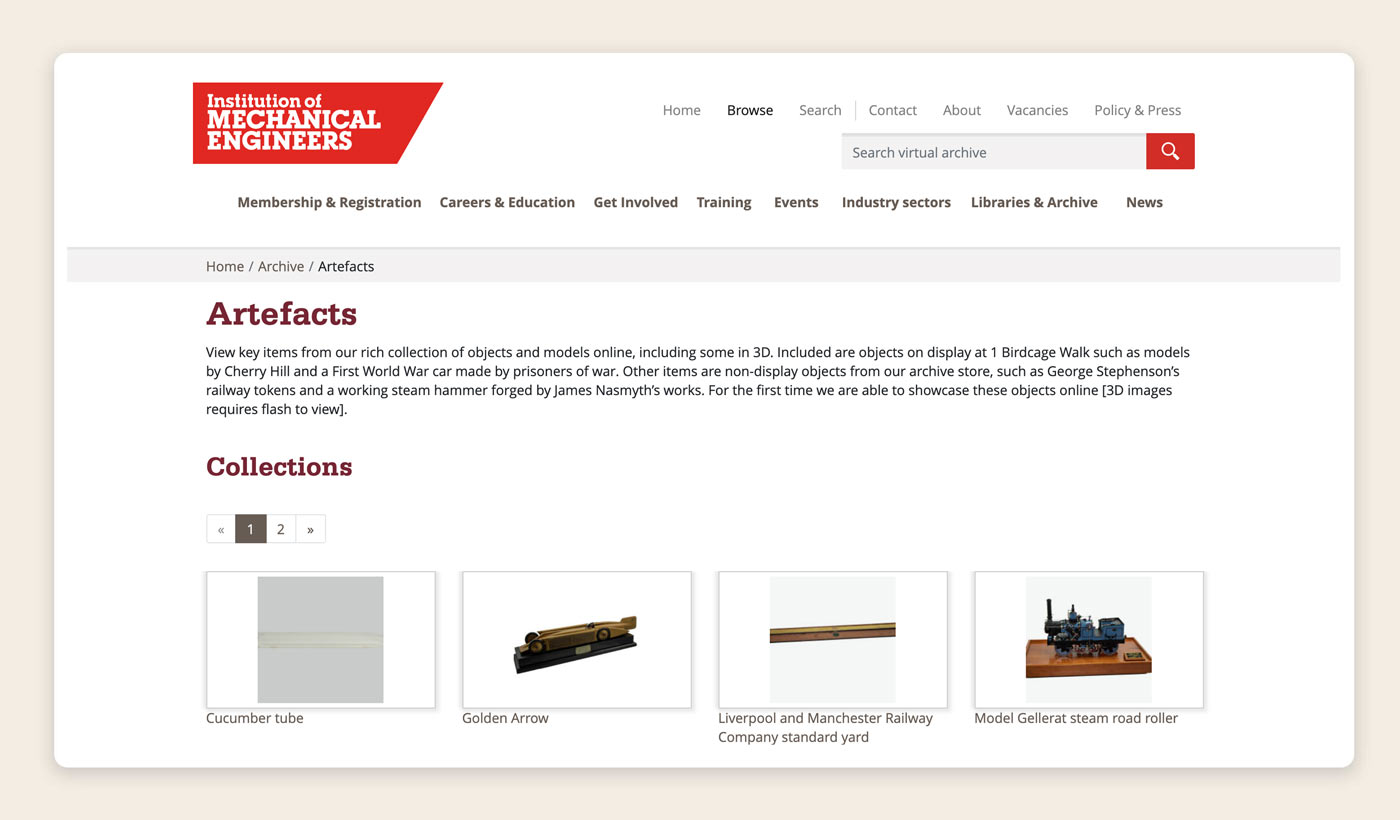The image size is (1400, 820).
Task: Open the Industry sectors menu
Action: click(896, 202)
